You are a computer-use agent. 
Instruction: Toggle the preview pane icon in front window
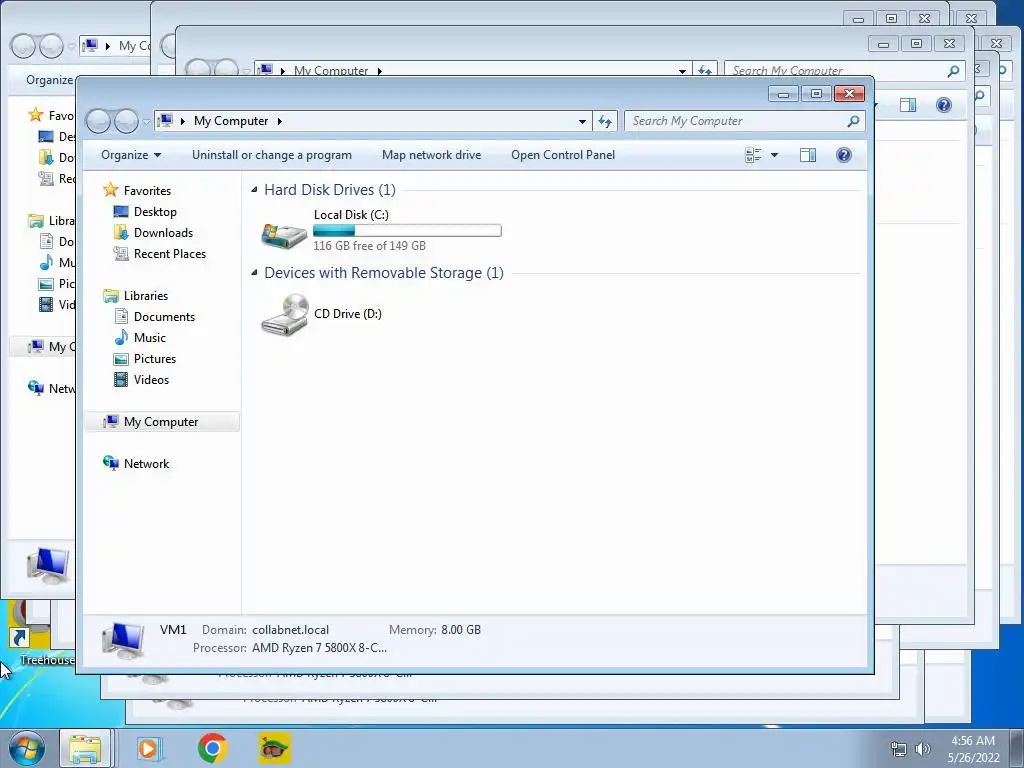point(808,155)
